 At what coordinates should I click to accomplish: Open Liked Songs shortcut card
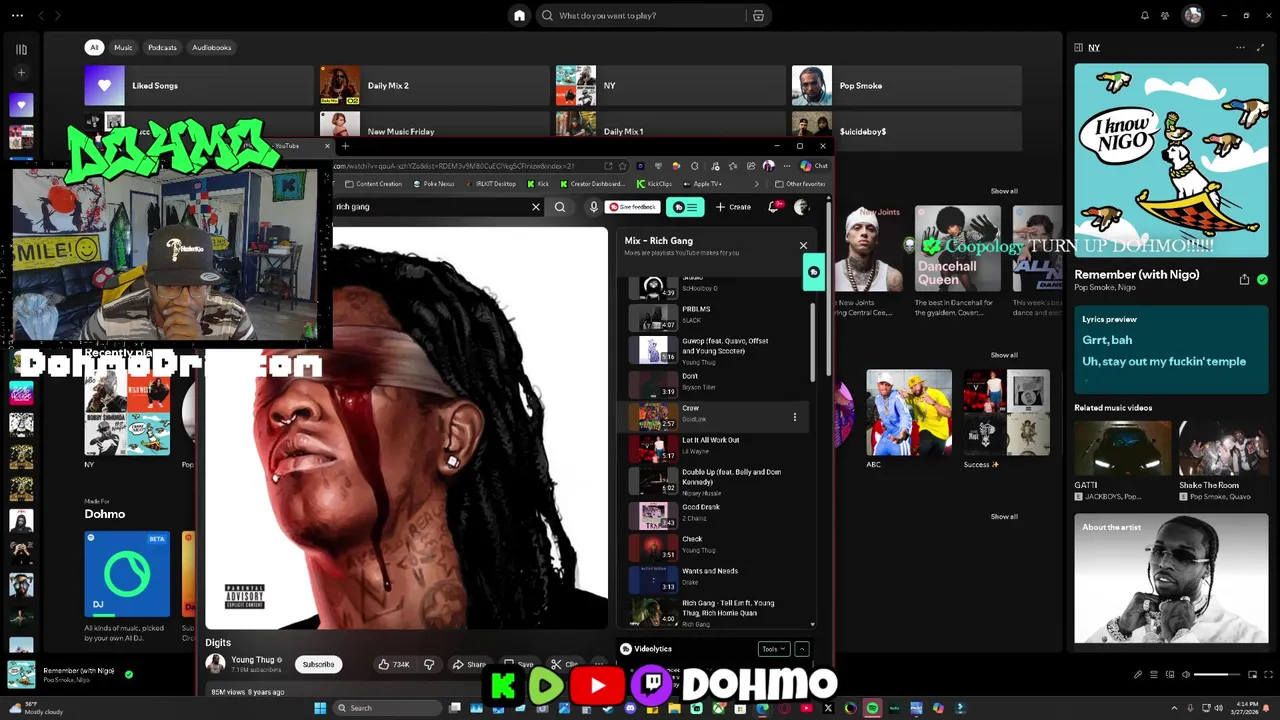(x=199, y=86)
